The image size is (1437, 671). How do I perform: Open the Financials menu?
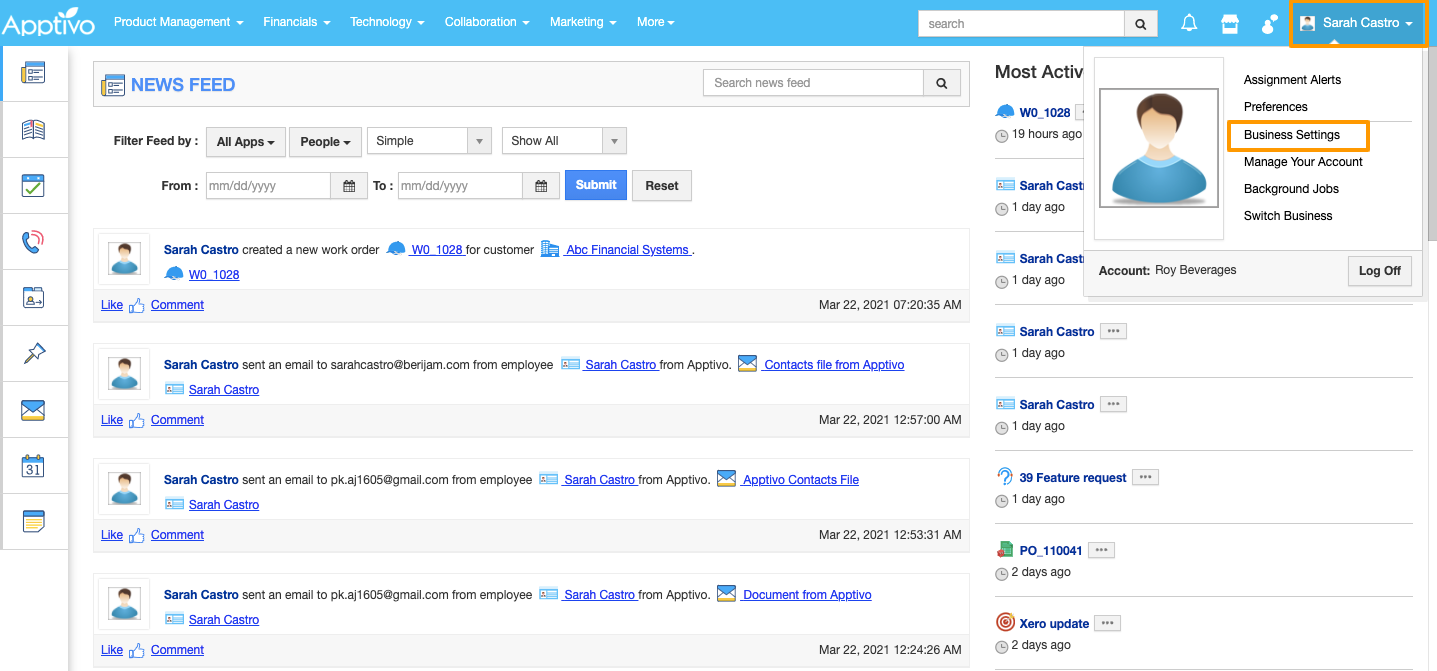(x=297, y=22)
